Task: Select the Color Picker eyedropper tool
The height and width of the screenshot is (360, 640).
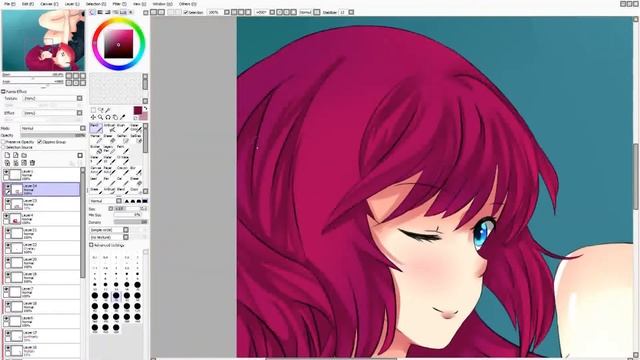Action: point(122,117)
